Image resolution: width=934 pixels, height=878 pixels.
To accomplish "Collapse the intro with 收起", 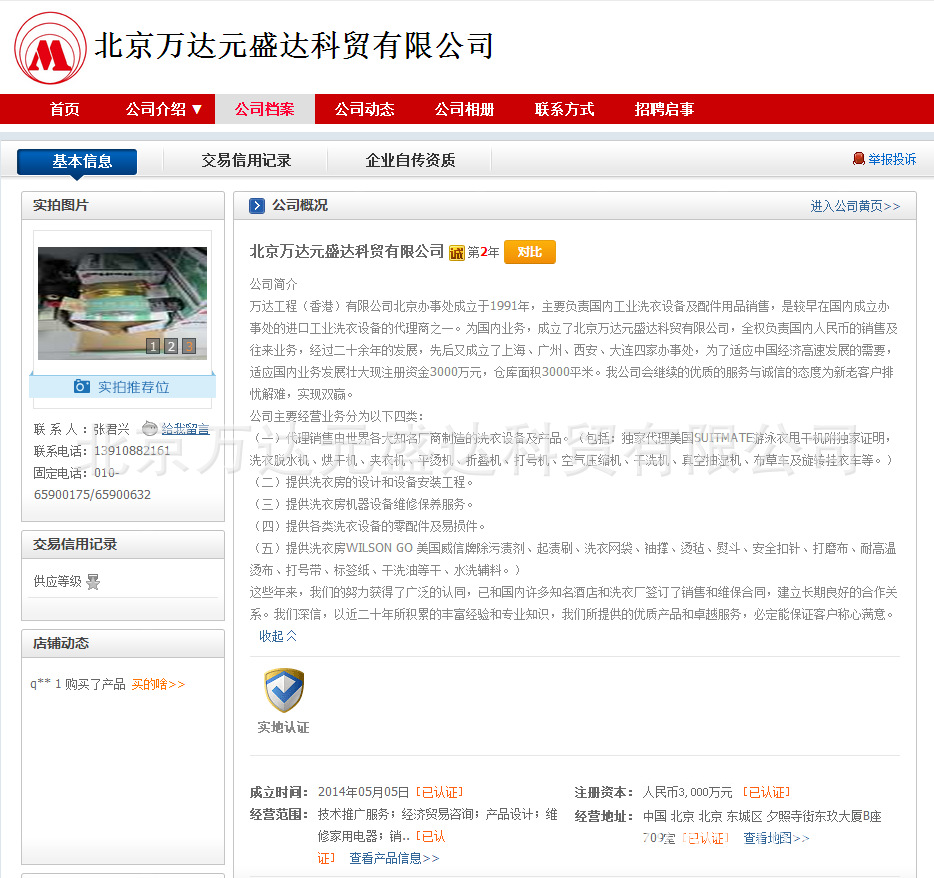I will (278, 636).
